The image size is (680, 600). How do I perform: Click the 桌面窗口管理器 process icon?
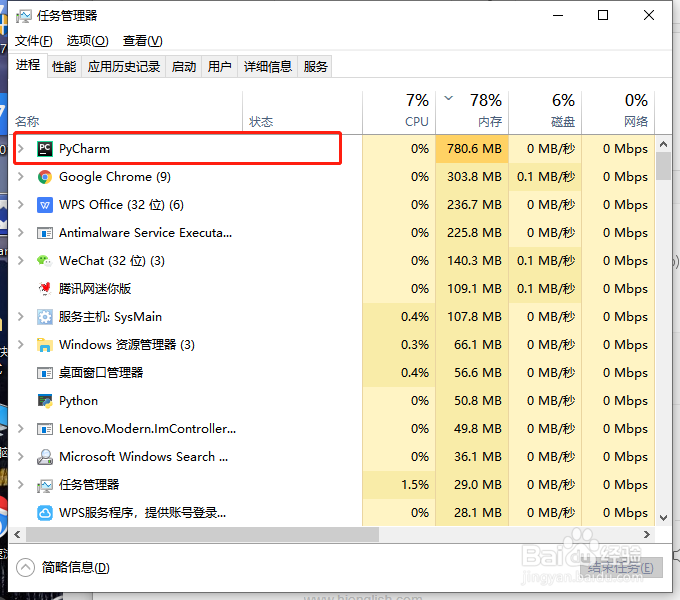pyautogui.click(x=45, y=373)
